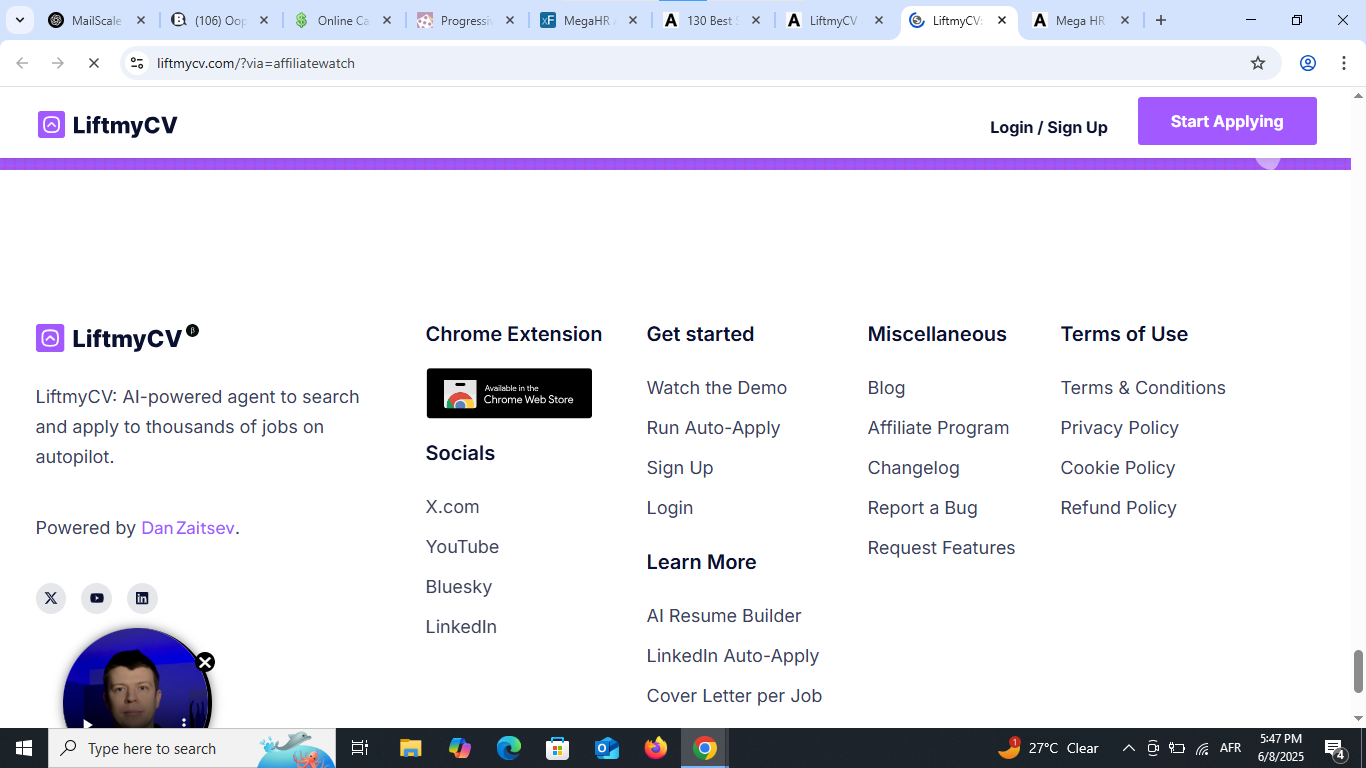This screenshot has height=768, width=1366.
Task: Open Microsoft Store from taskbar
Action: [x=558, y=748]
